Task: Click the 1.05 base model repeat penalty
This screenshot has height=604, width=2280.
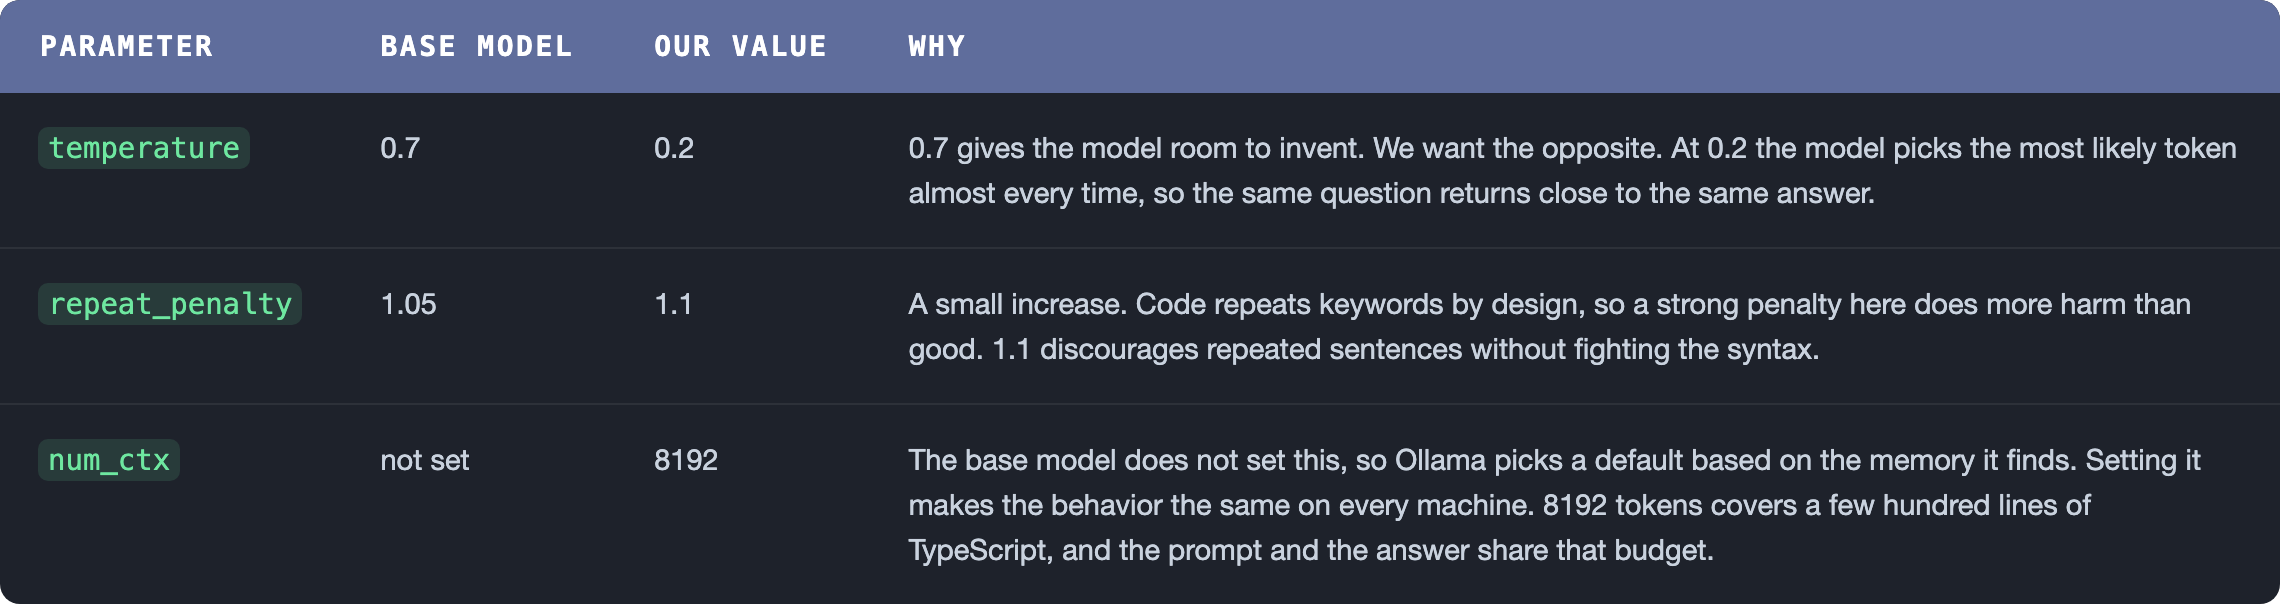Action: pyautogui.click(x=408, y=304)
